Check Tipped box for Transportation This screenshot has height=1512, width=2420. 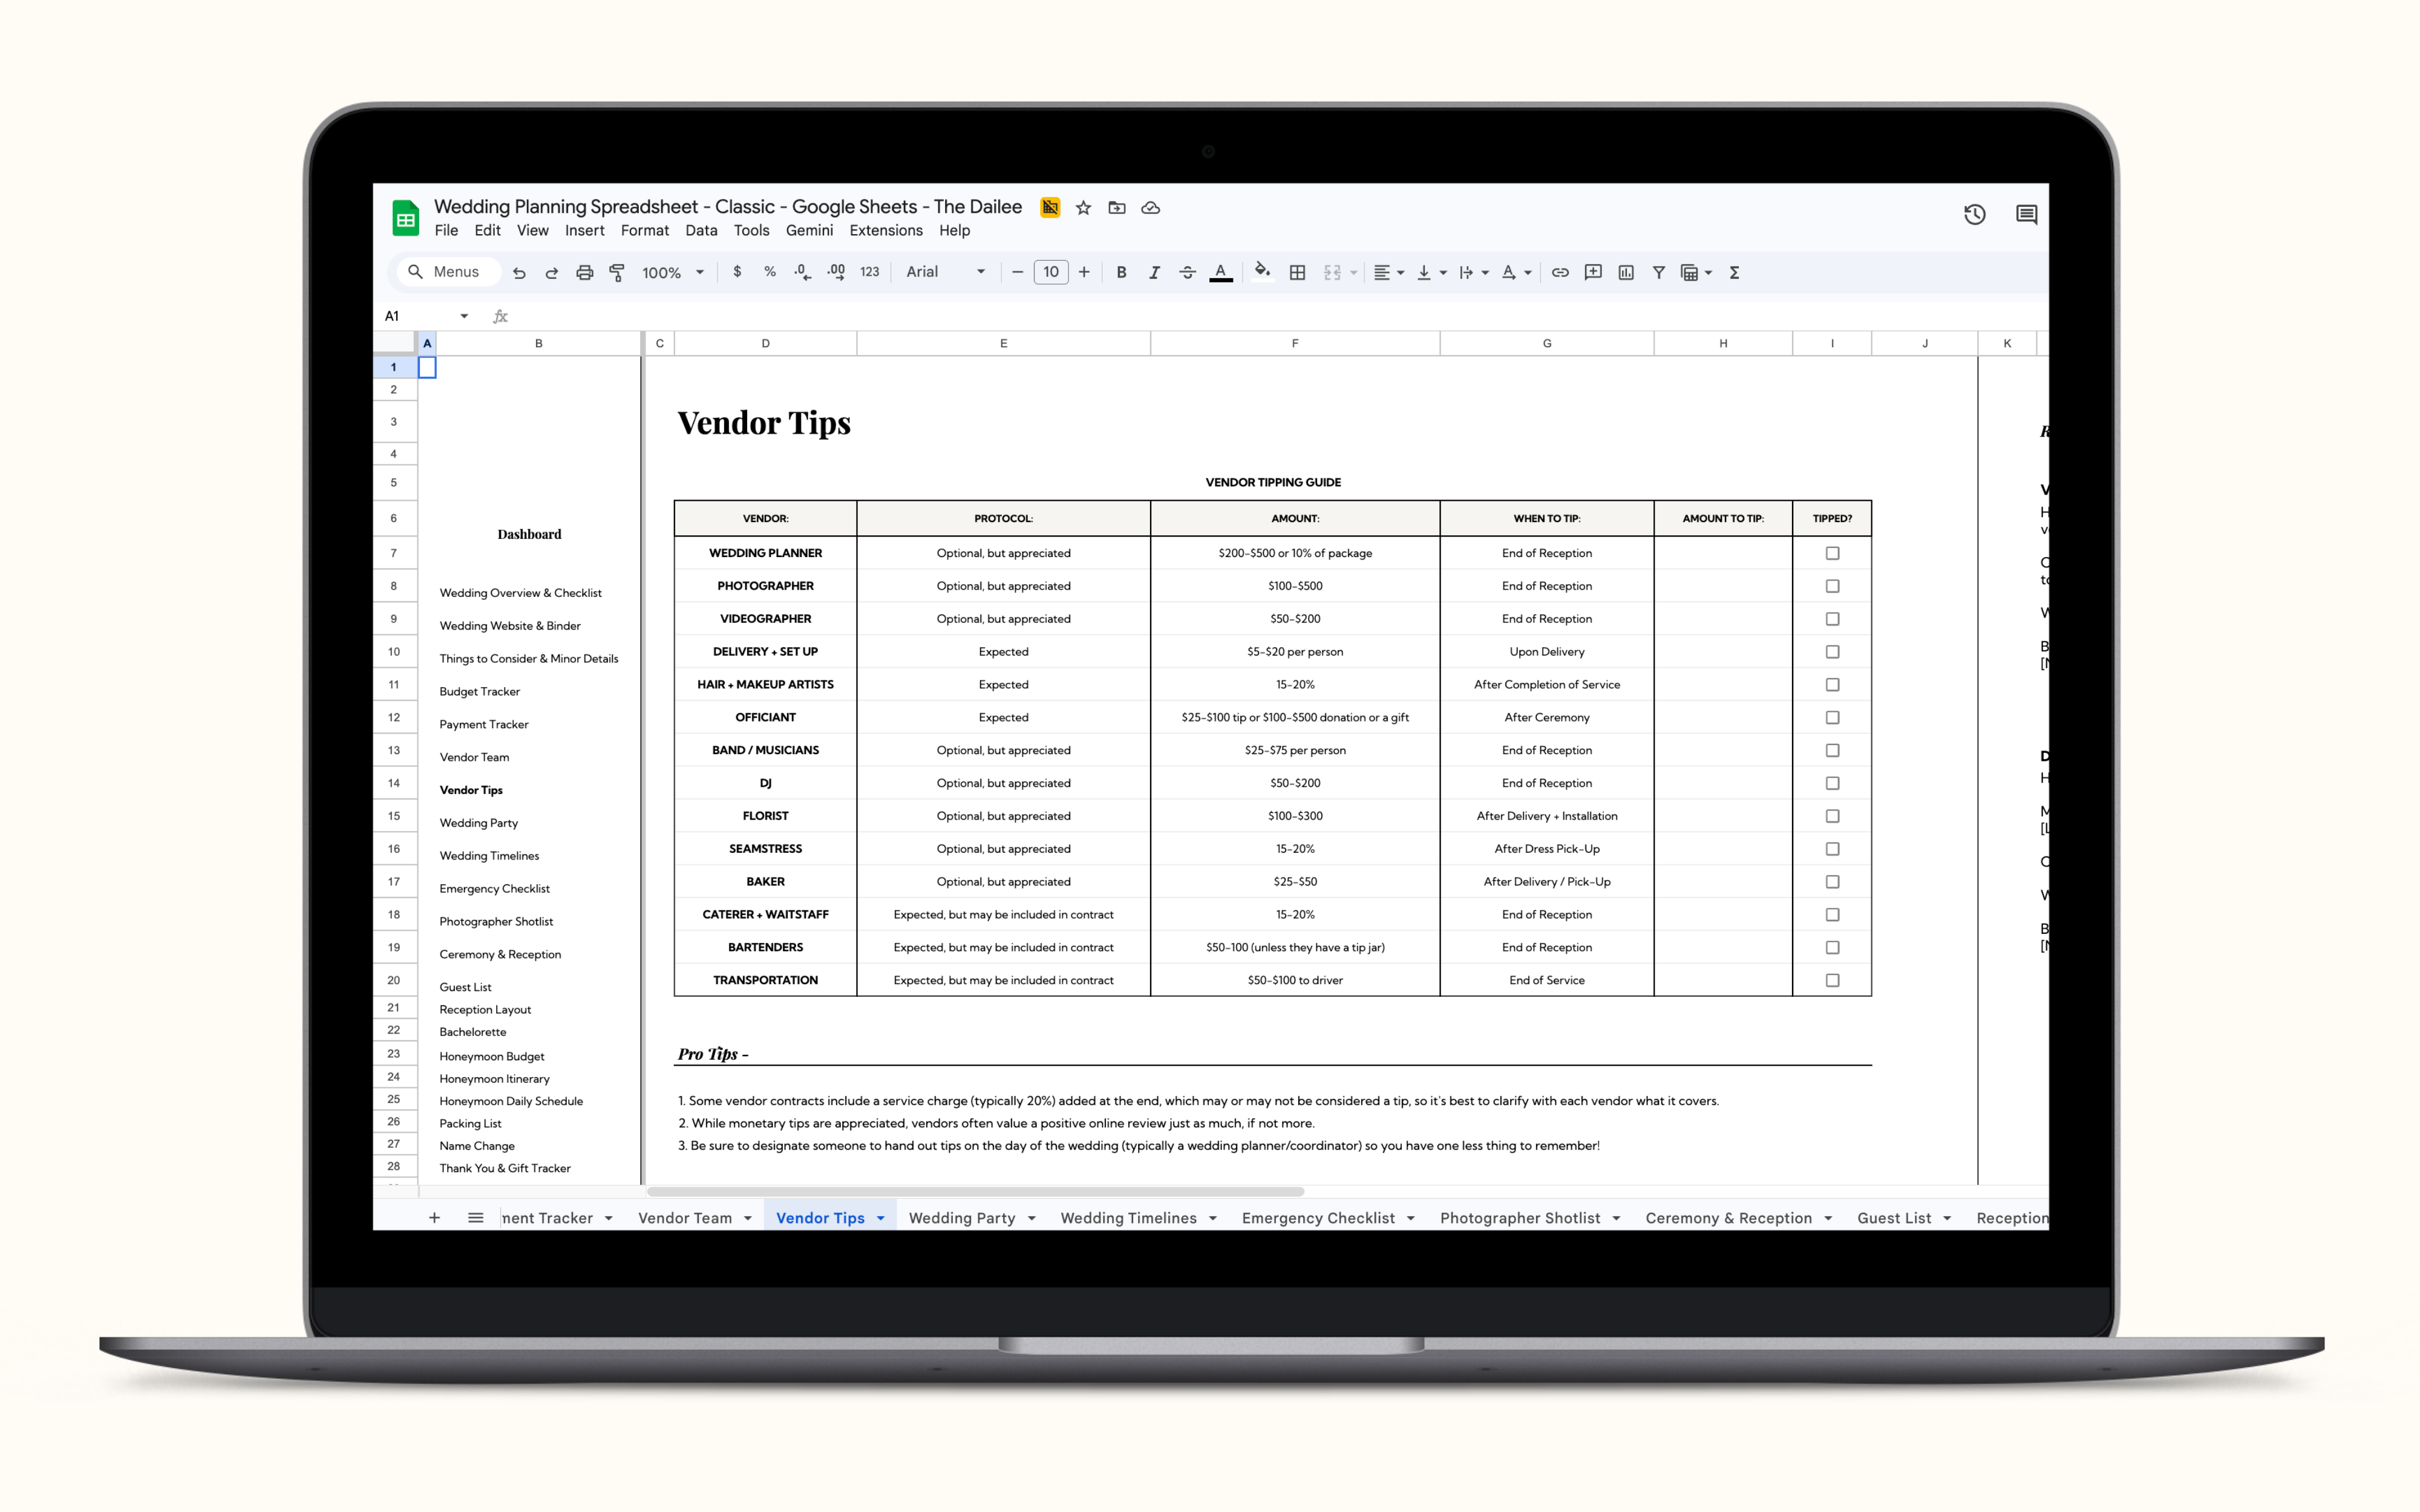pyautogui.click(x=1832, y=980)
